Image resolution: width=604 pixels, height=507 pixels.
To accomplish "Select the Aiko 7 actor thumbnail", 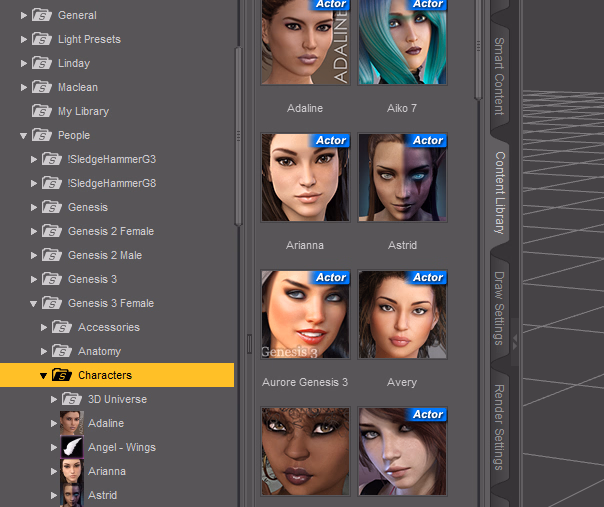I will click(402, 41).
